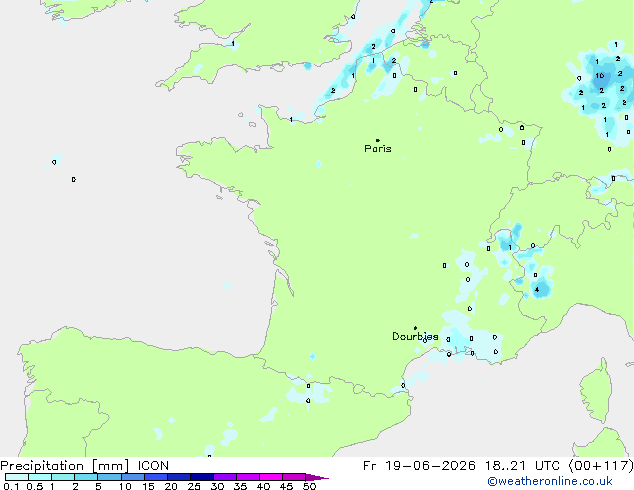
Task: Click the 'Precipitation [mm]' title text
Action: [x=65, y=466]
